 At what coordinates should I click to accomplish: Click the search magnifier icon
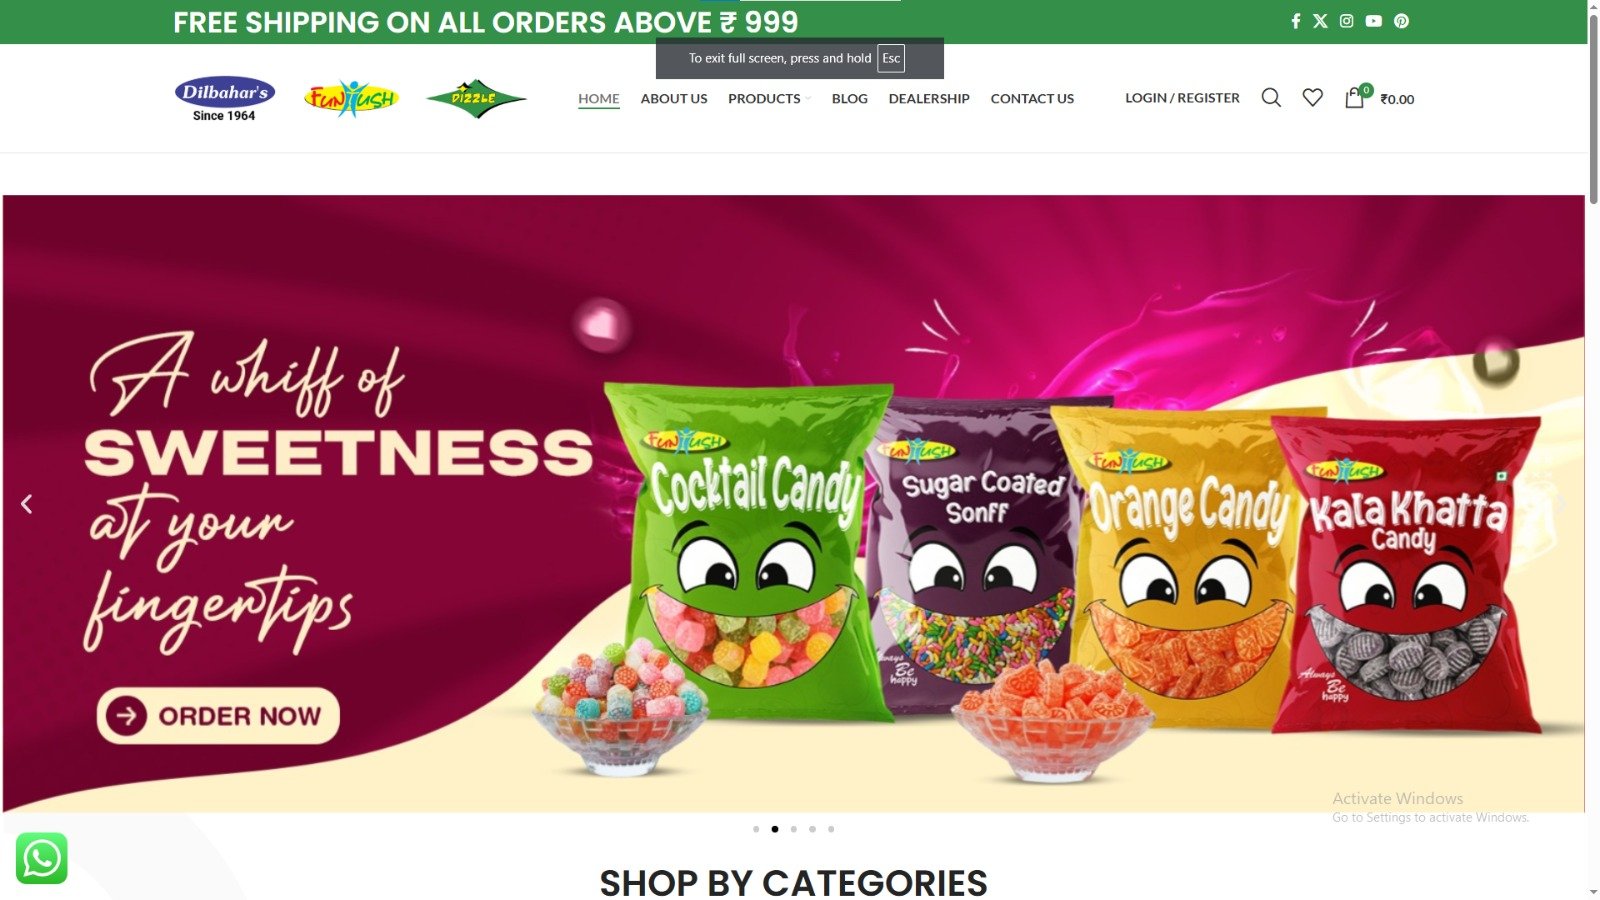pos(1271,98)
